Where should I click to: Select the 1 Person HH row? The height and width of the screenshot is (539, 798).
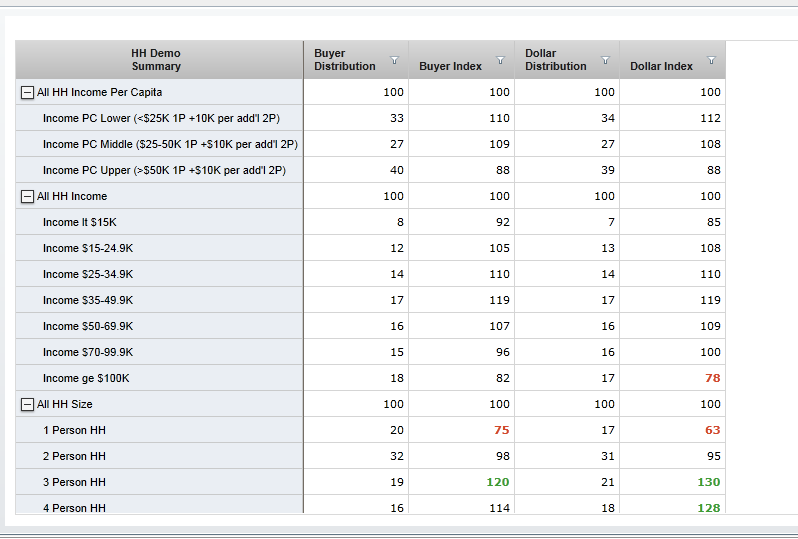pyautogui.click(x=74, y=430)
